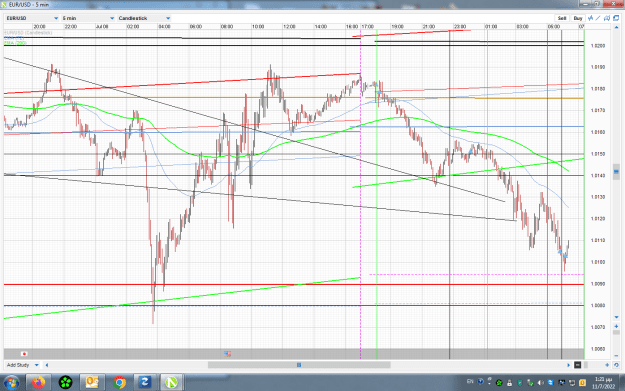
Task: Open the EUR/USD symbol dropdown
Action: (32, 18)
